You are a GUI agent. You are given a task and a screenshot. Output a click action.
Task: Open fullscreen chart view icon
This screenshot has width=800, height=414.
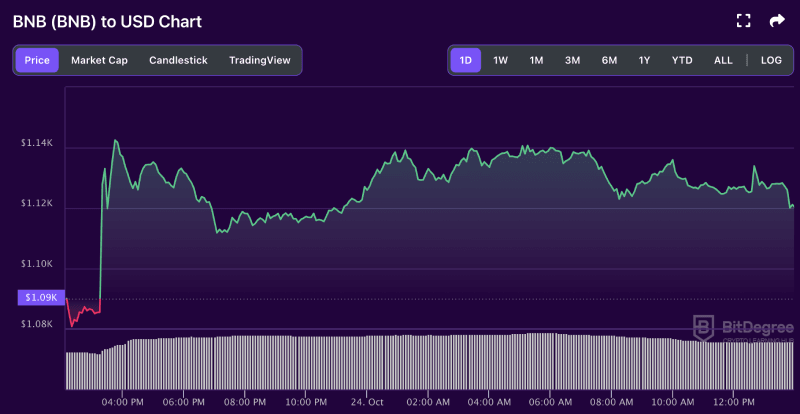point(743,20)
